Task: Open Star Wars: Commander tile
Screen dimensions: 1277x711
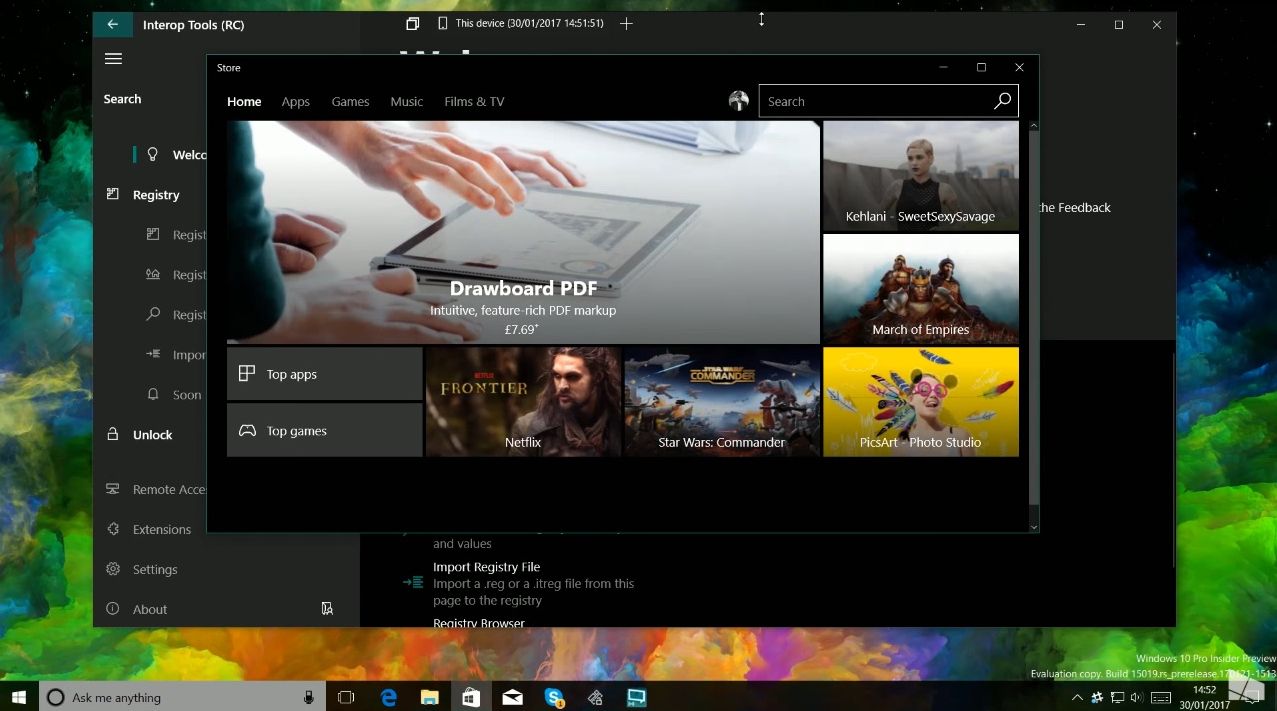Action: [722, 402]
